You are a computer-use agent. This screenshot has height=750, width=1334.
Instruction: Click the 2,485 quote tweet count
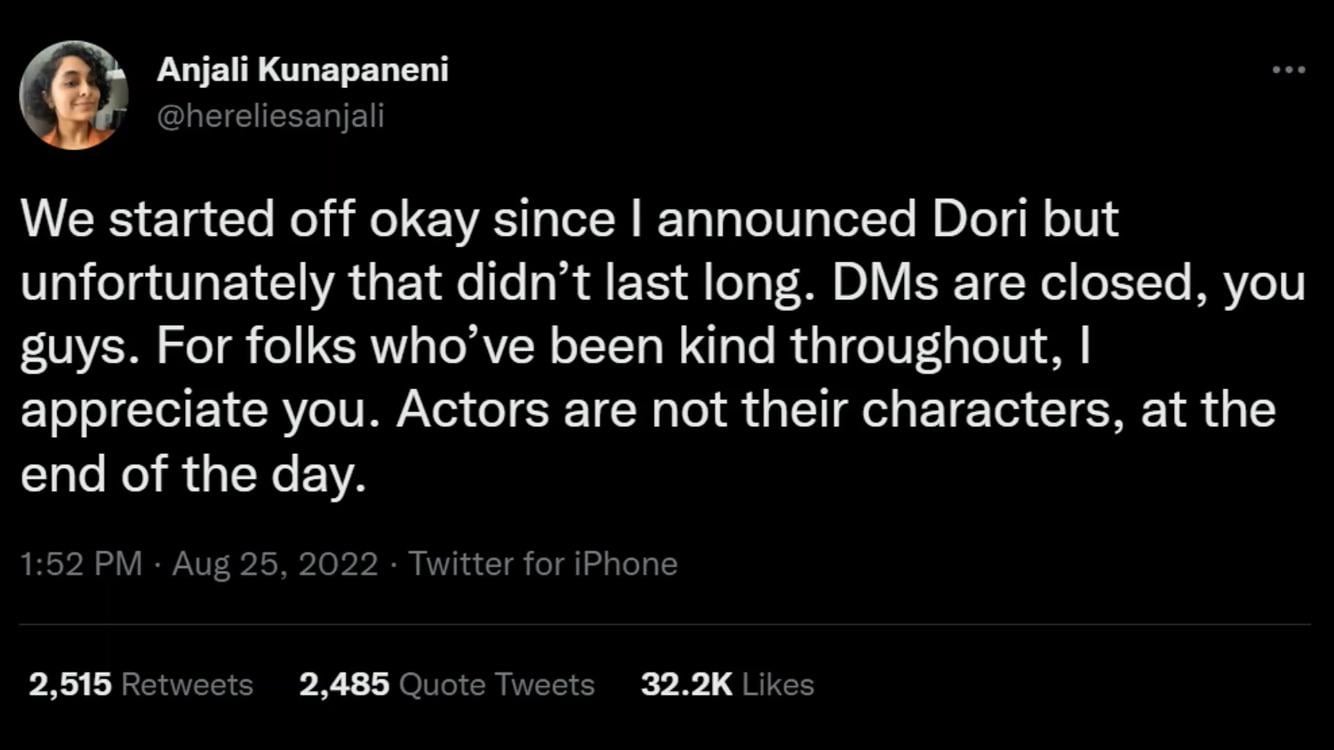[x=343, y=685]
